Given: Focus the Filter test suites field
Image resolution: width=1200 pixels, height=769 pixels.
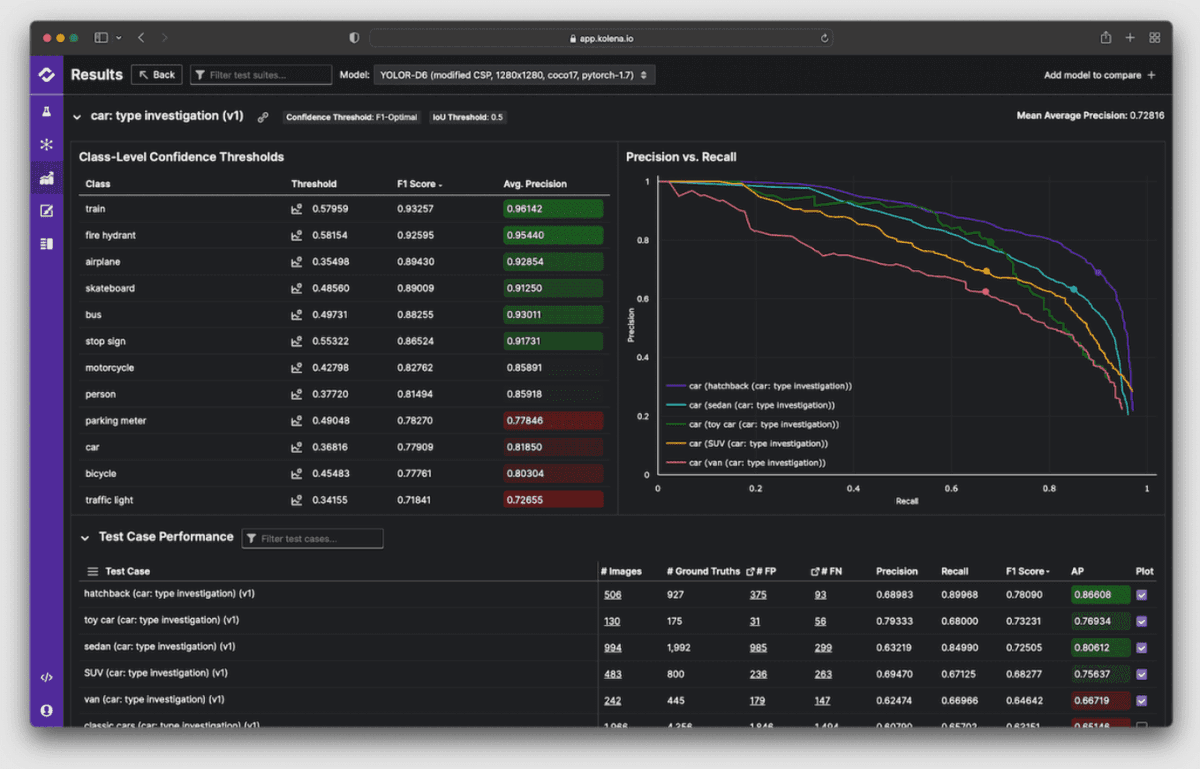Looking at the screenshot, I should (x=261, y=75).
